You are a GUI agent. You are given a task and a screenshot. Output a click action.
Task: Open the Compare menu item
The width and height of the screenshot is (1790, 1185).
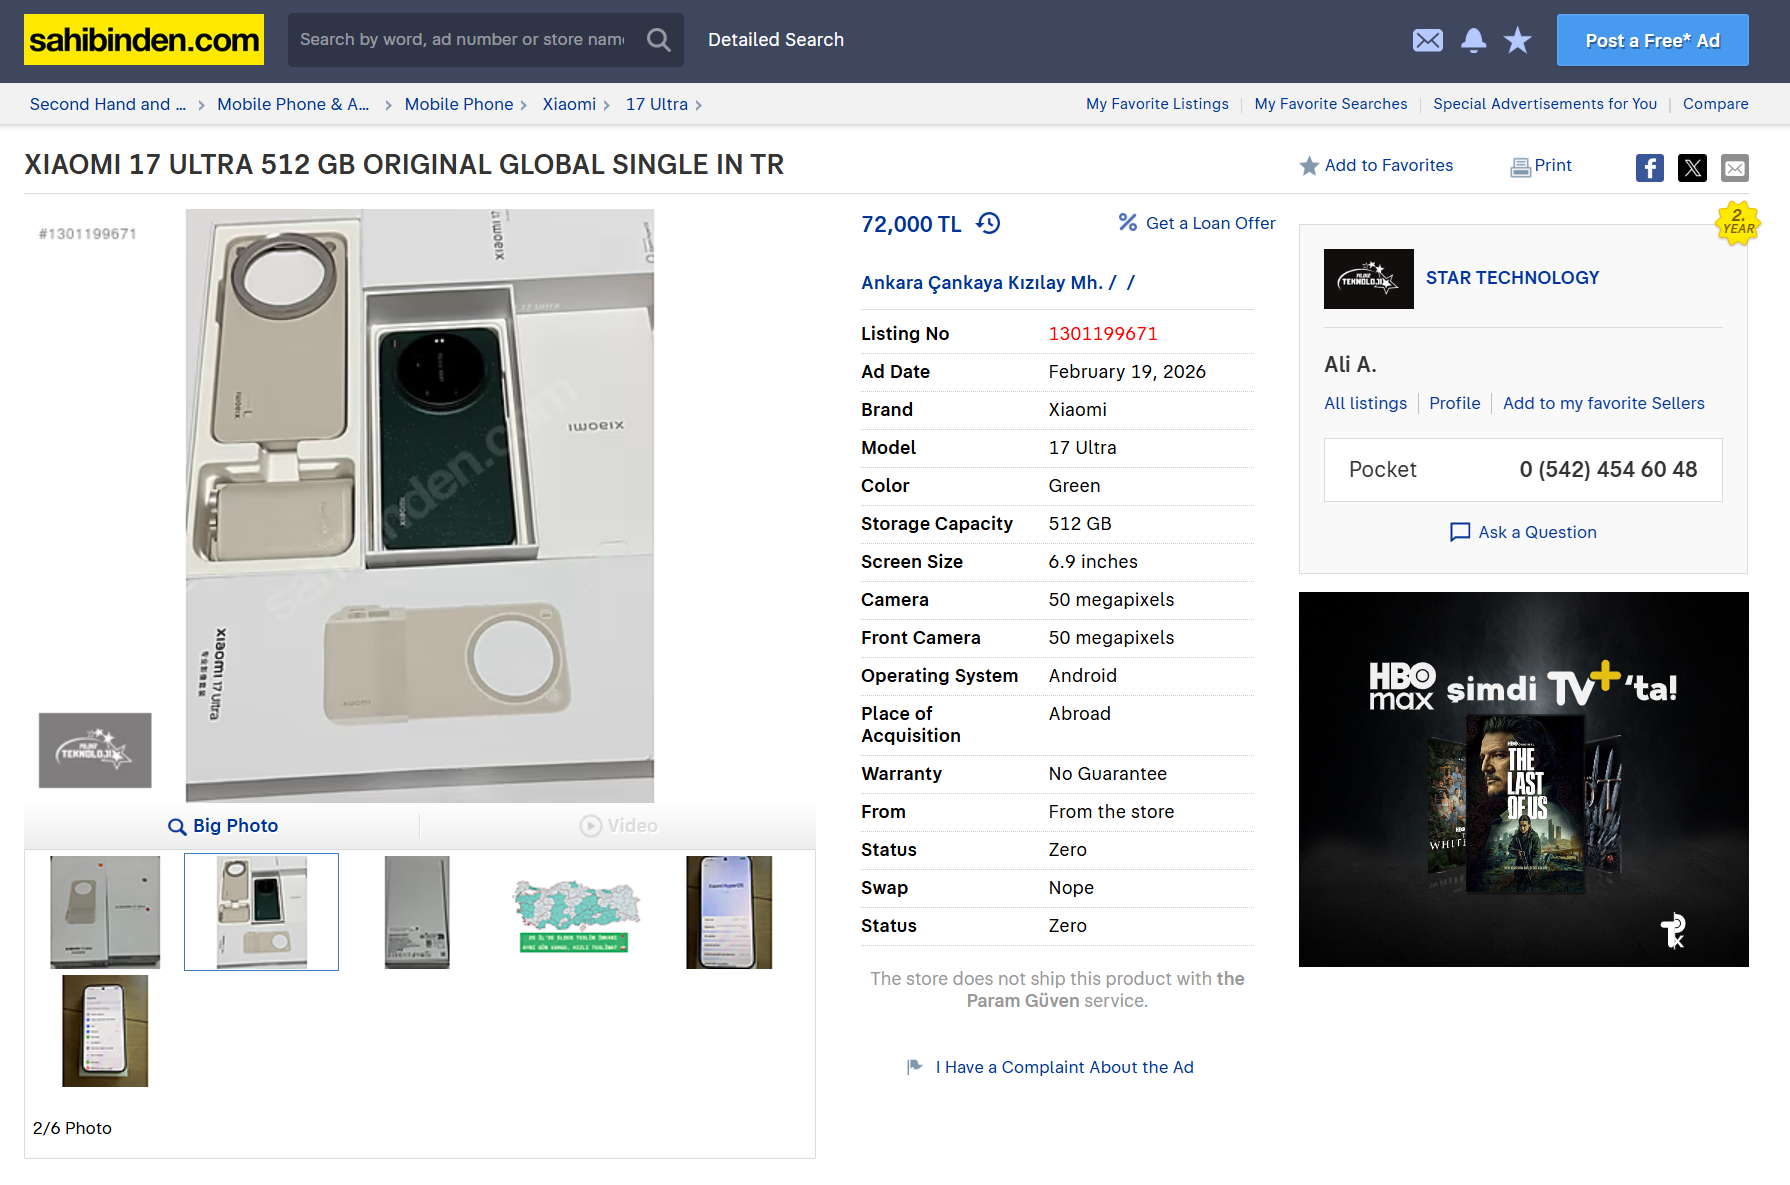point(1715,104)
